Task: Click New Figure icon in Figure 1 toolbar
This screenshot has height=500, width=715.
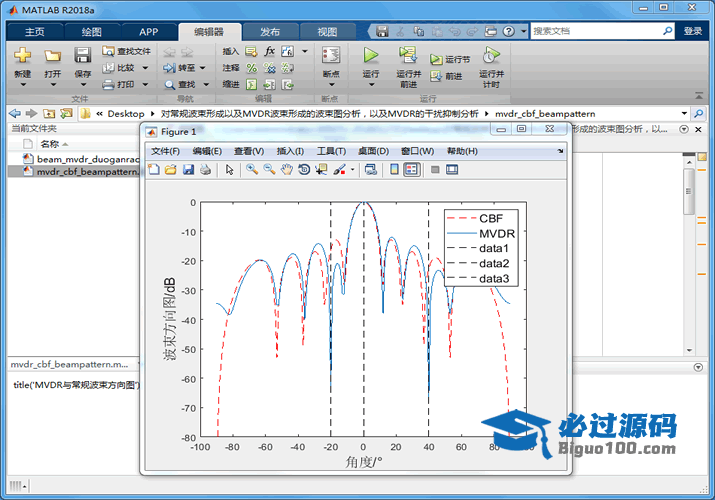Action: click(154, 170)
